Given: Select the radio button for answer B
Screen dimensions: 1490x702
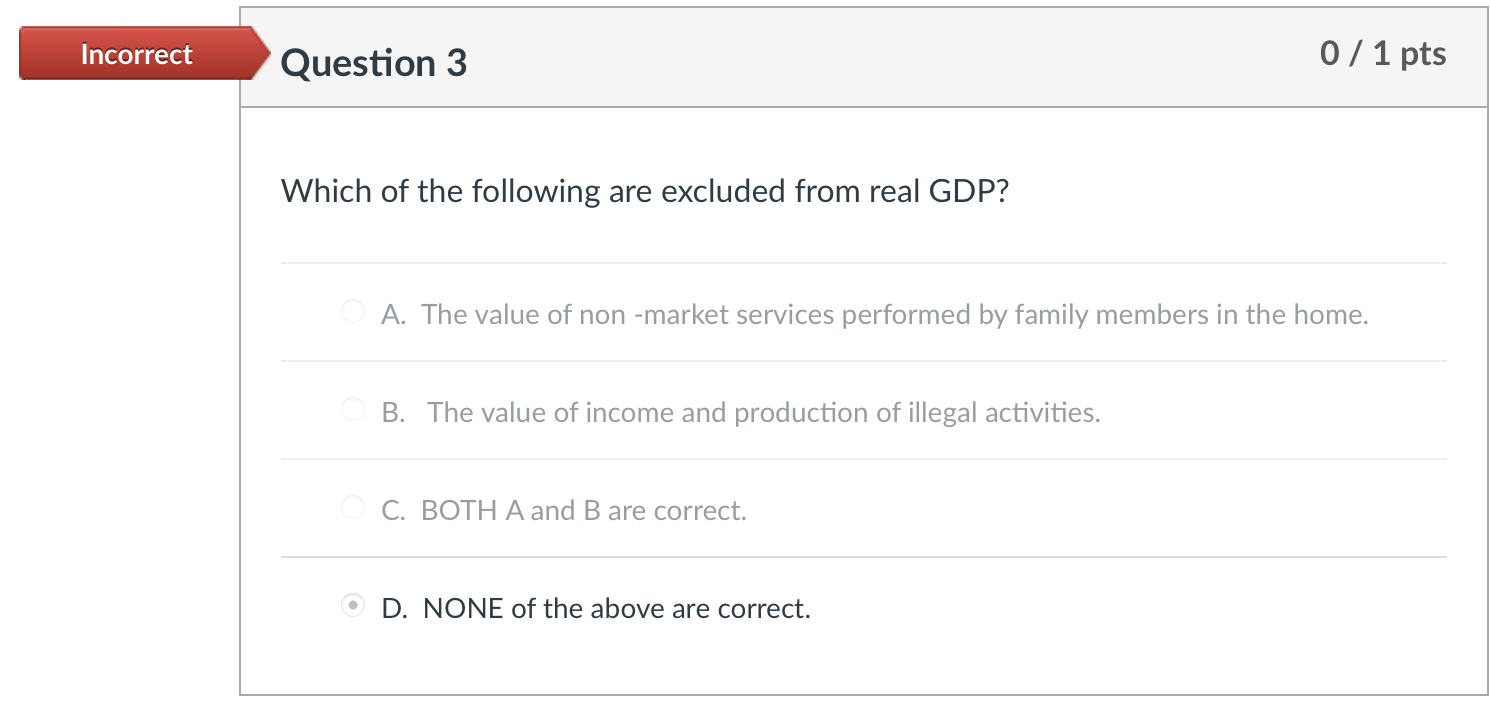Looking at the screenshot, I should 353,410.
